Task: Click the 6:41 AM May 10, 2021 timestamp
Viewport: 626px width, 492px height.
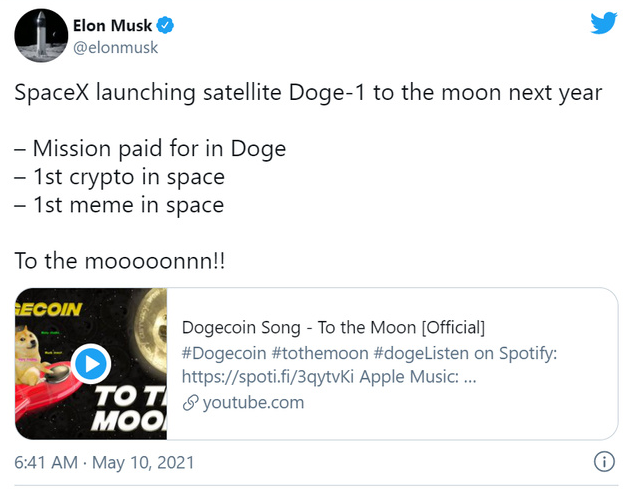Action: tap(104, 462)
